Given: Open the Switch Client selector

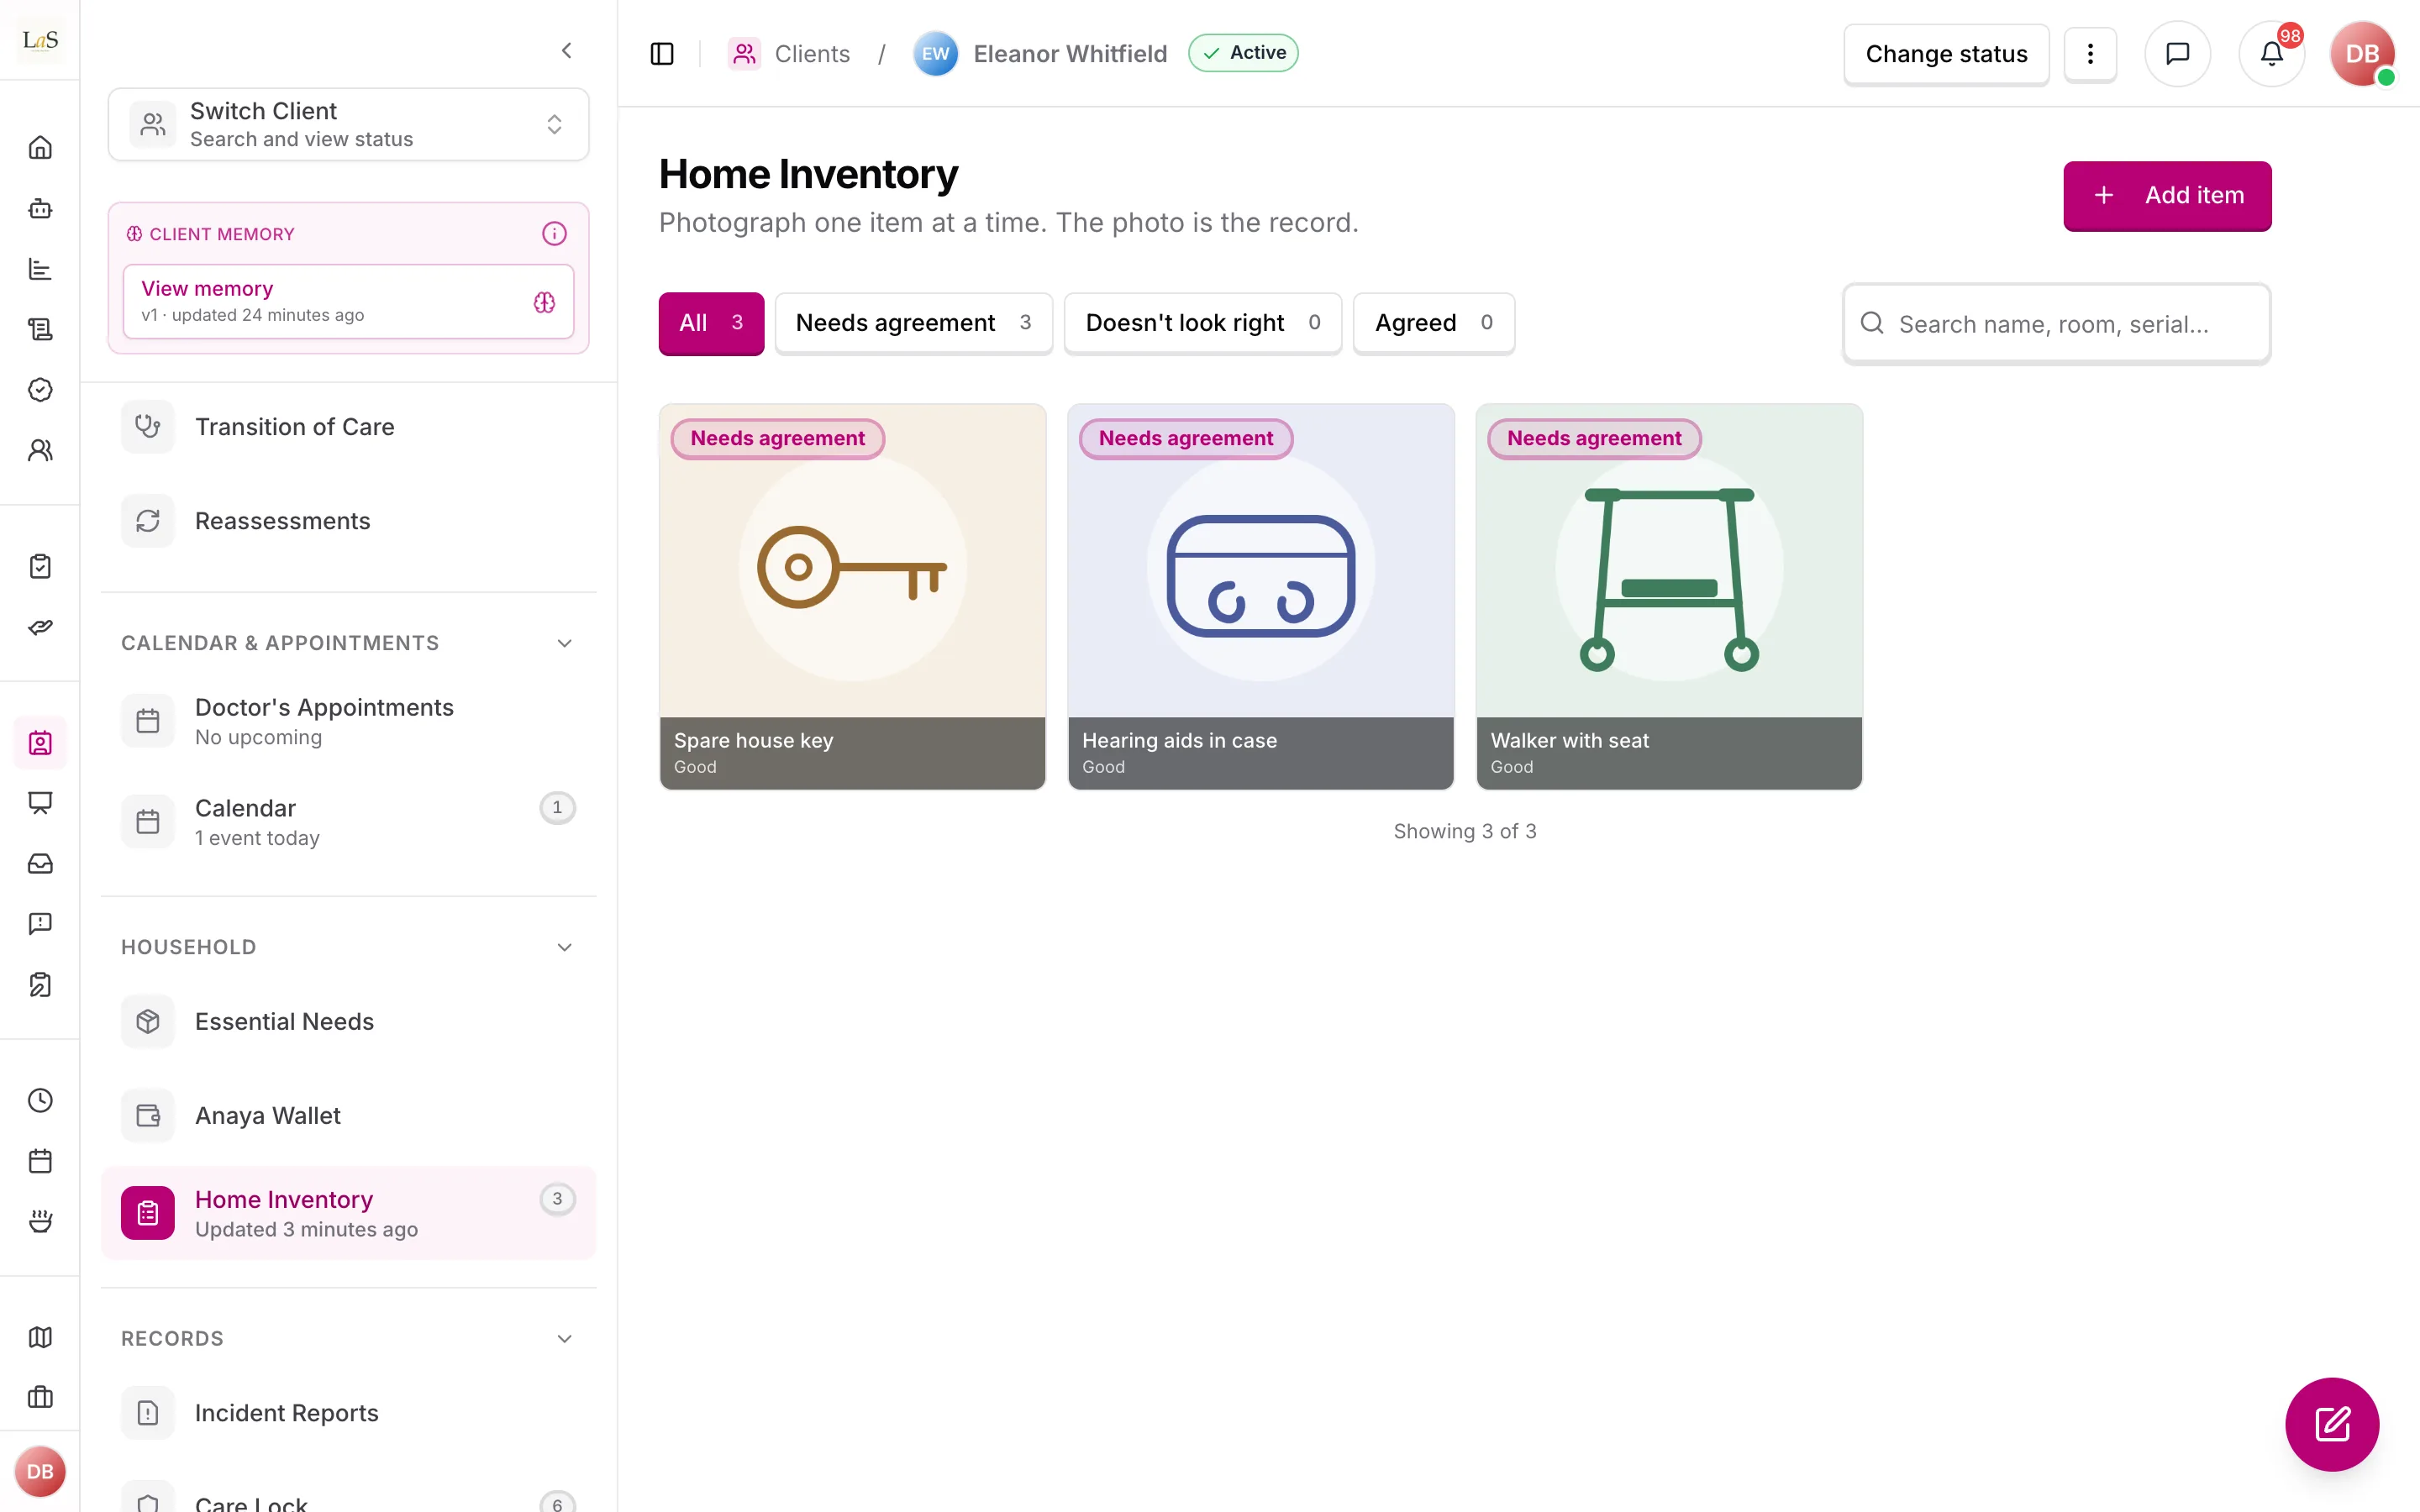Looking at the screenshot, I should tap(348, 124).
